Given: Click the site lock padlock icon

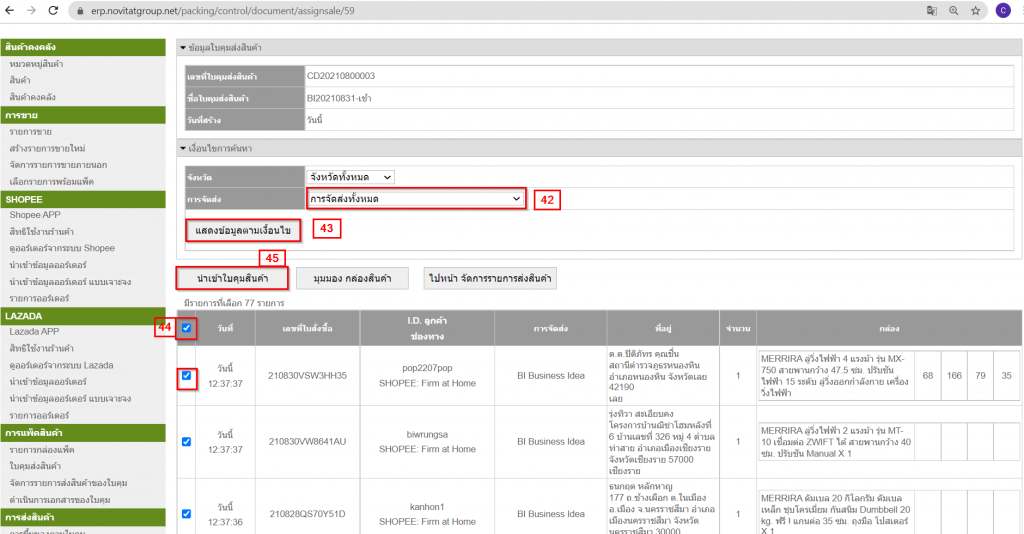Looking at the screenshot, I should [80, 10].
